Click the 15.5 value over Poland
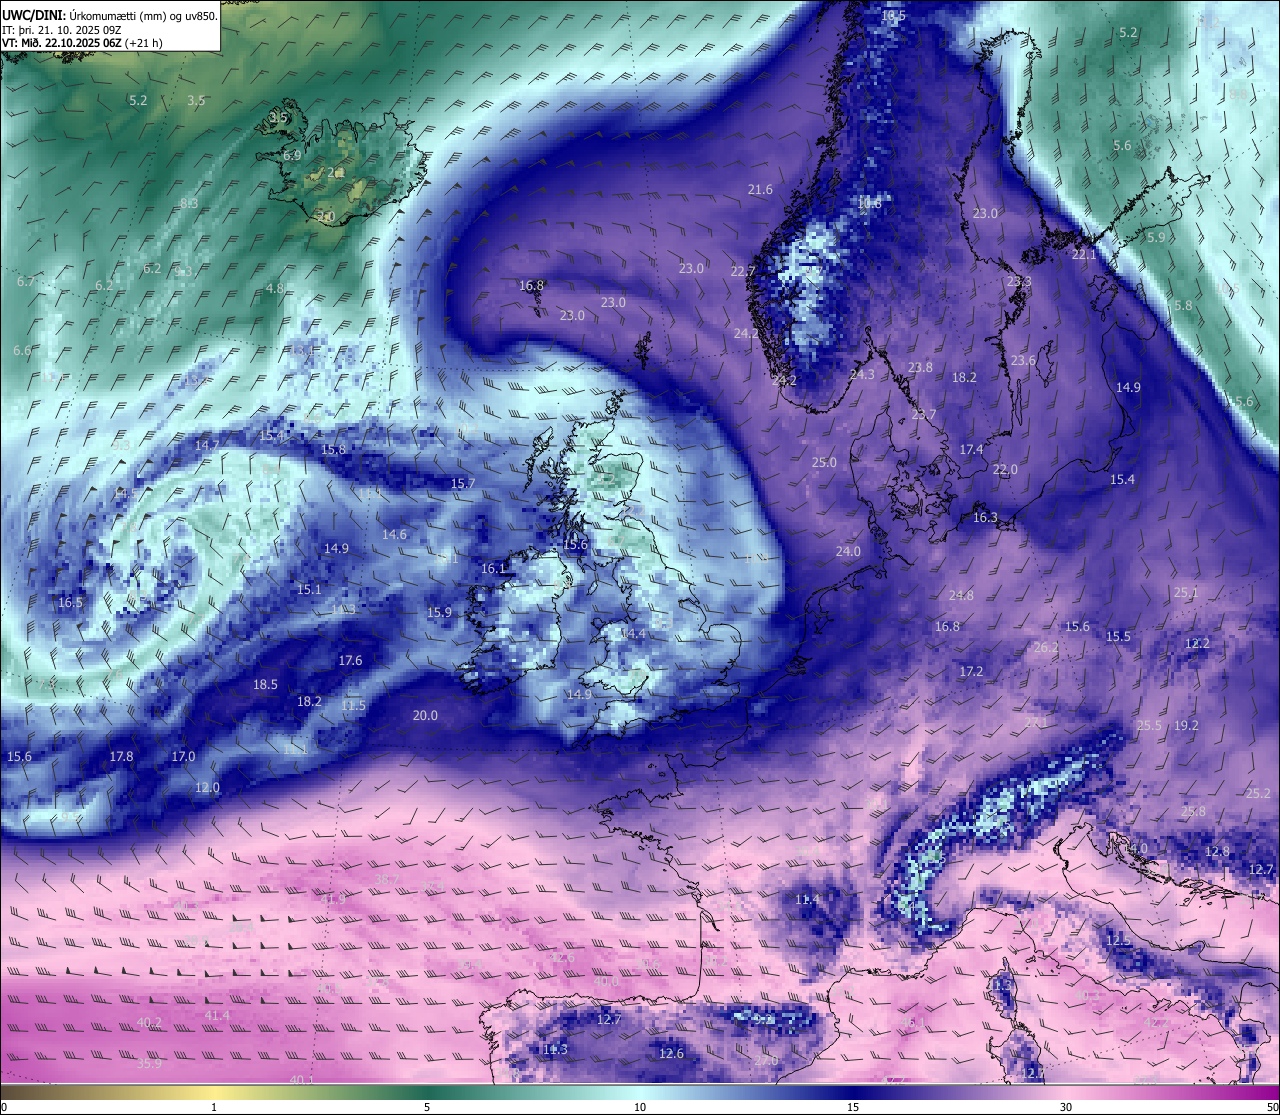 [1118, 637]
